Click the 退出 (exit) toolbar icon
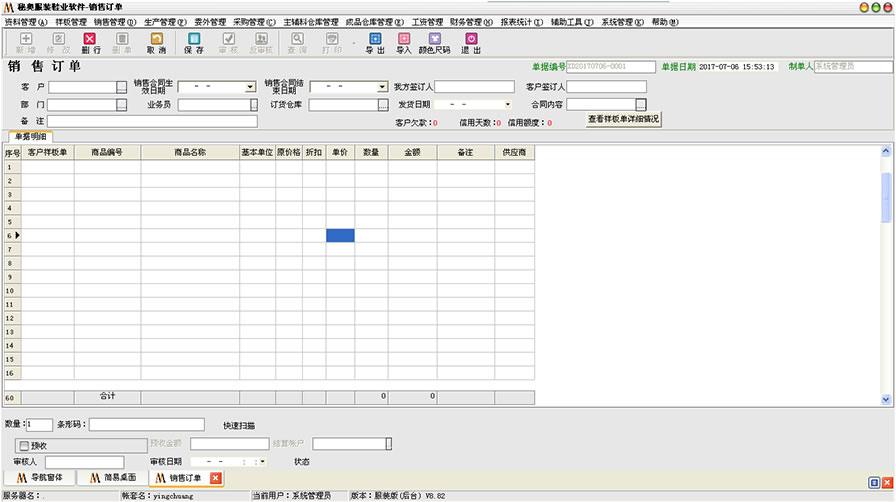Screen dimensions: 896x502 pos(471,43)
